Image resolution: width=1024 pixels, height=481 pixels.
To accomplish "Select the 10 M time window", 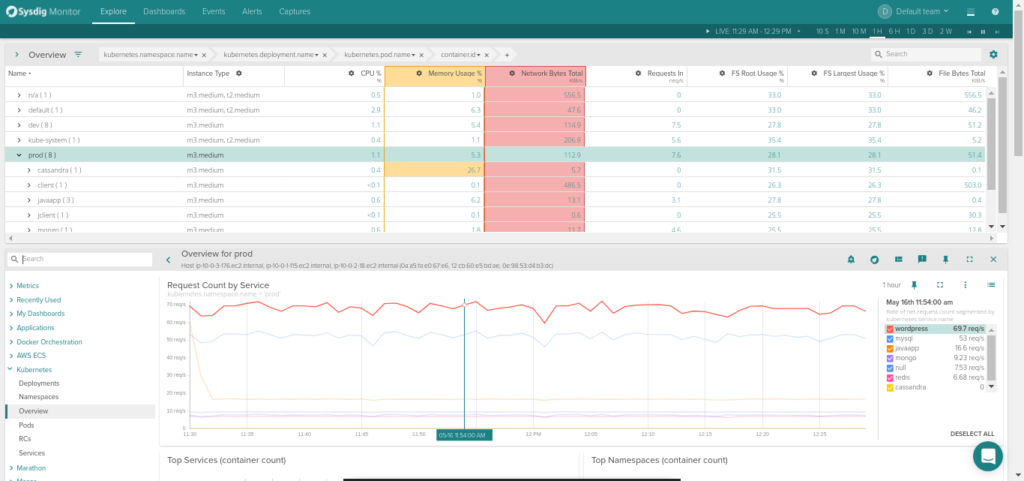I will tap(859, 31).
